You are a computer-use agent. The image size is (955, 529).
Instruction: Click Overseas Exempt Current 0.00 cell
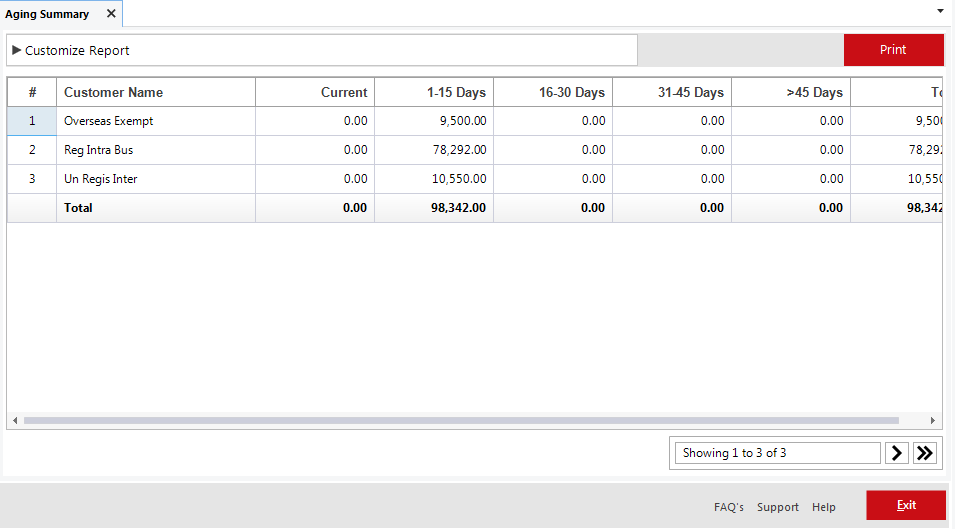(x=315, y=121)
